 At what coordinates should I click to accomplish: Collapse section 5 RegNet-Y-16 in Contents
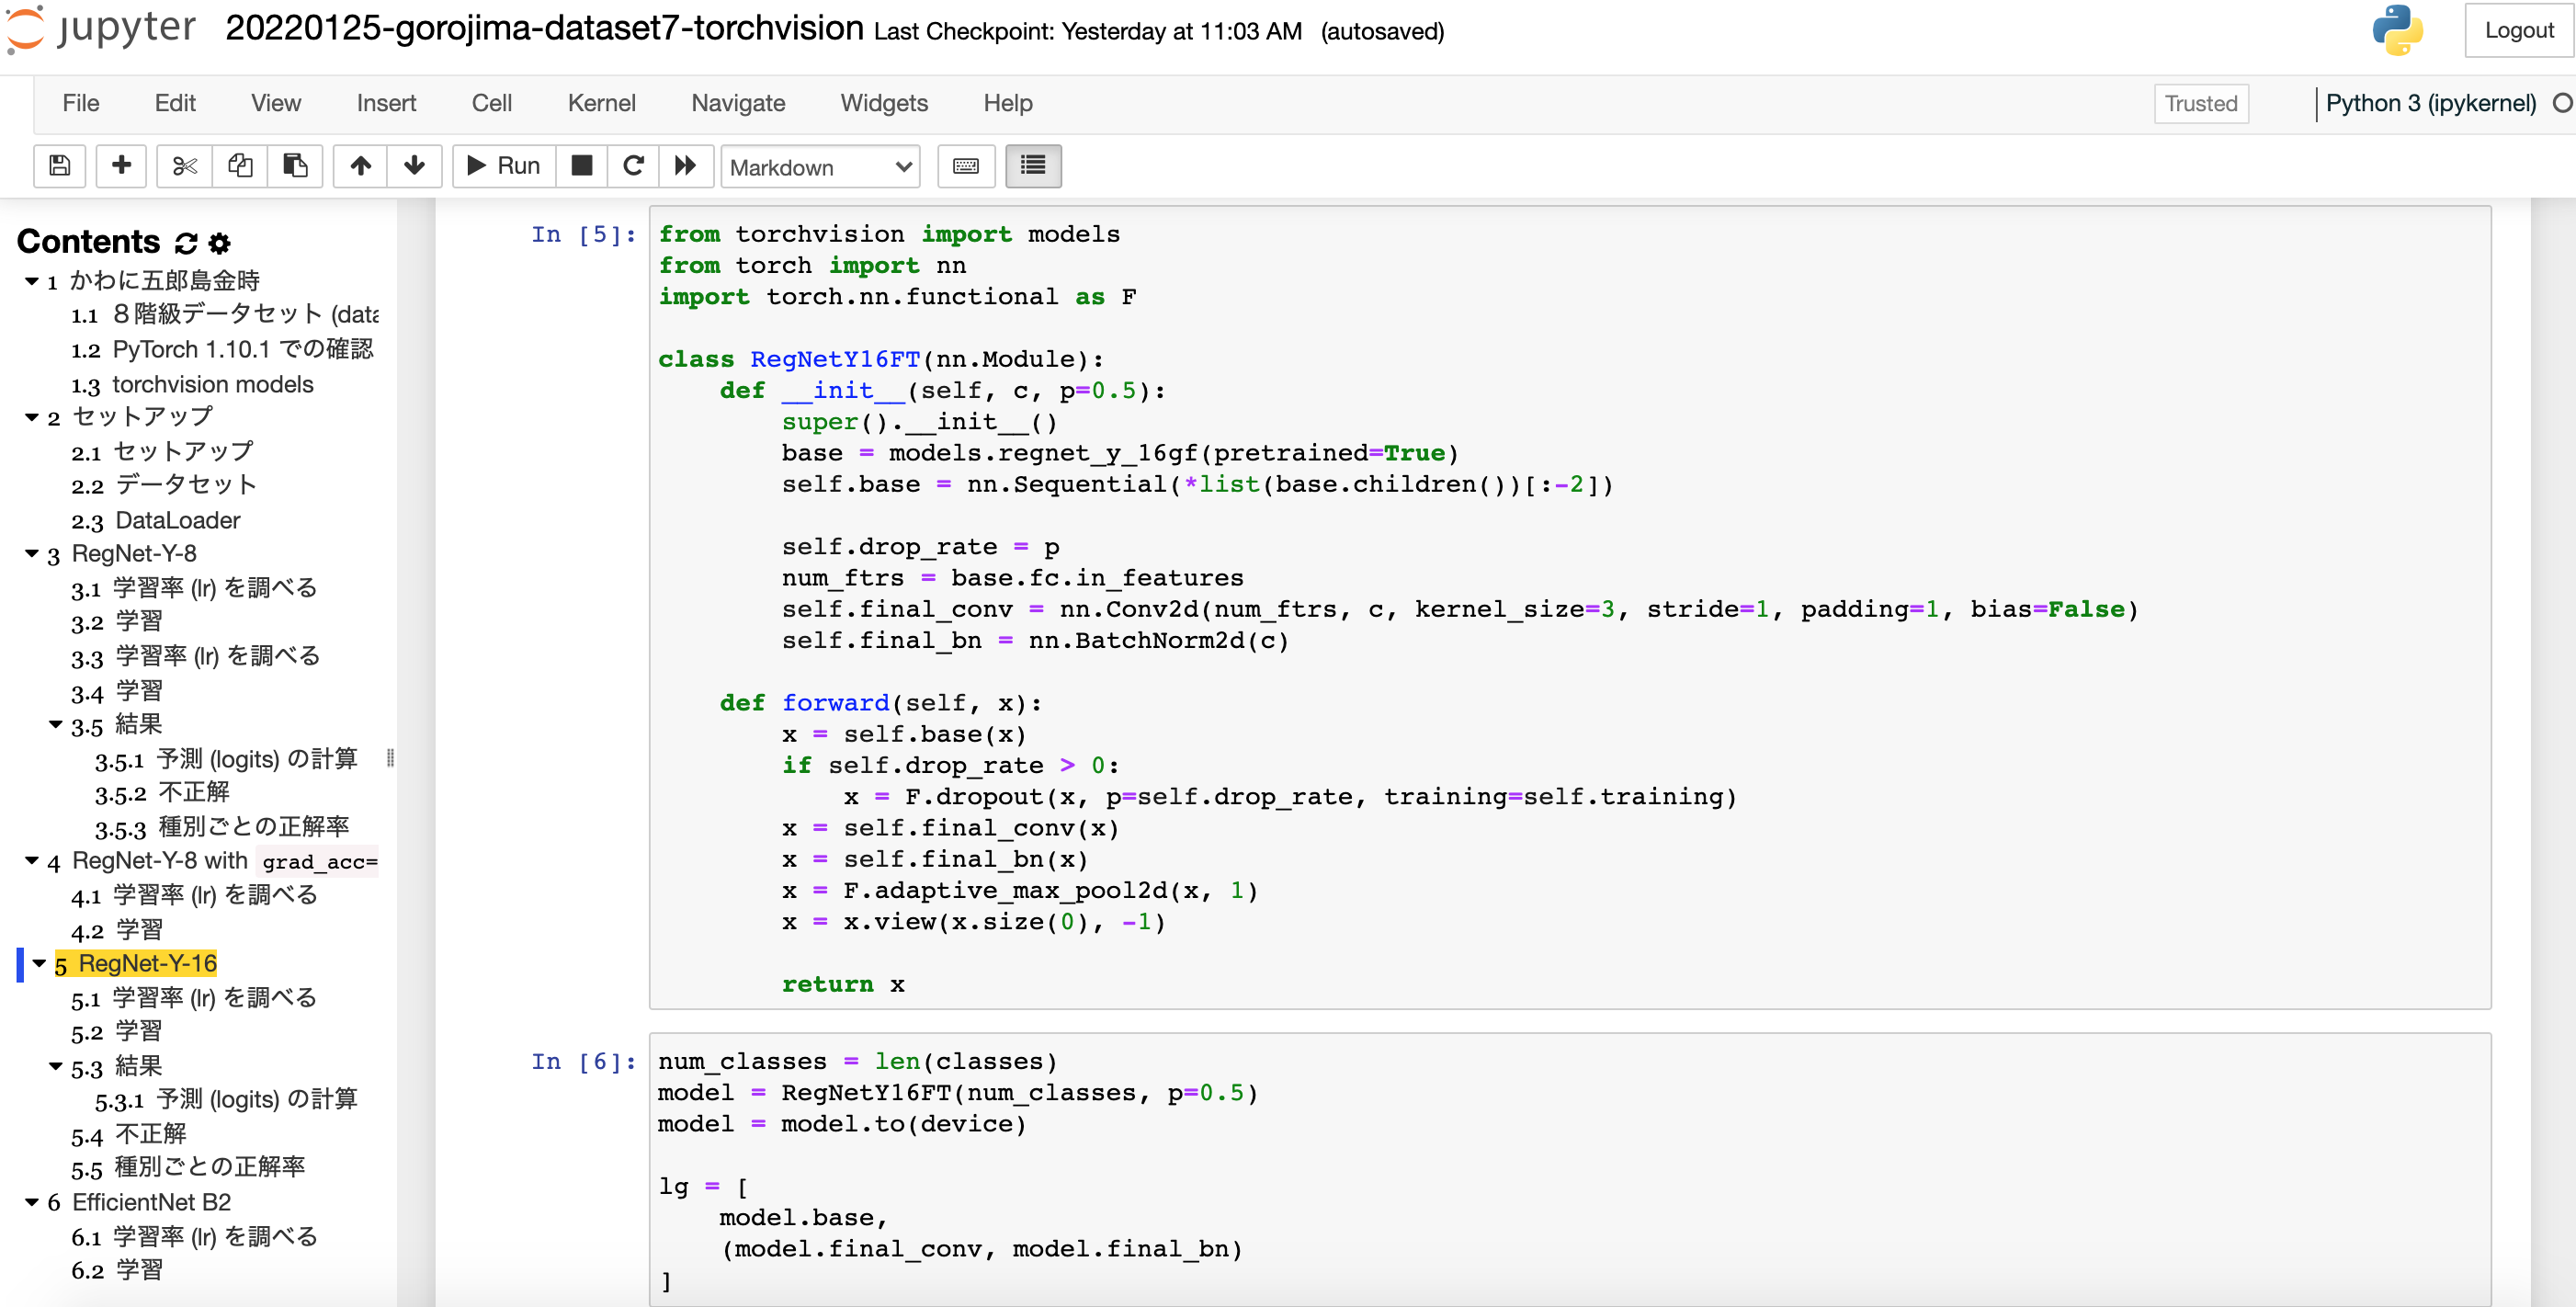(39, 963)
